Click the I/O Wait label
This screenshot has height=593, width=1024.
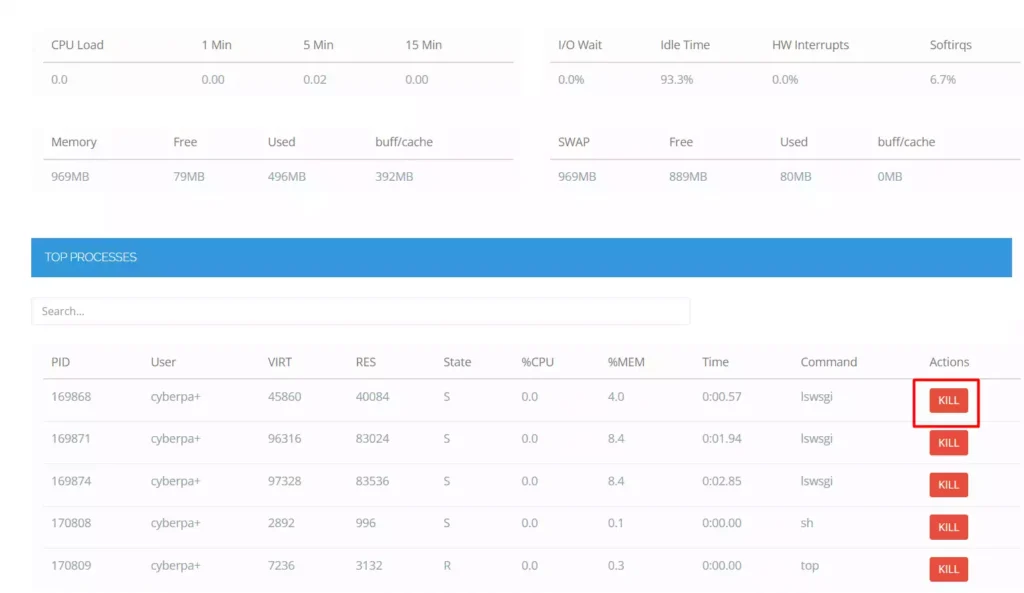click(580, 44)
